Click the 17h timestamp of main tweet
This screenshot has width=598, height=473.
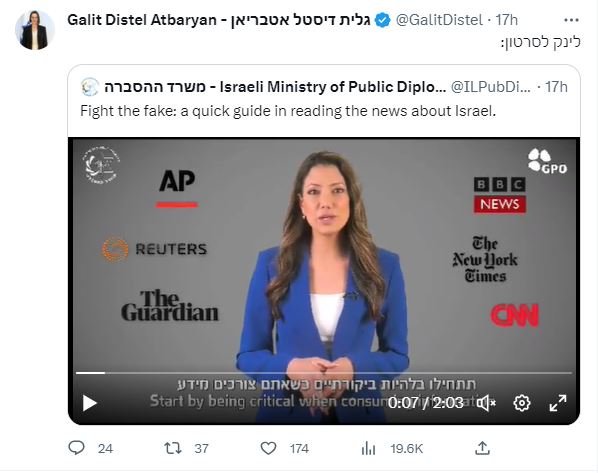click(506, 20)
